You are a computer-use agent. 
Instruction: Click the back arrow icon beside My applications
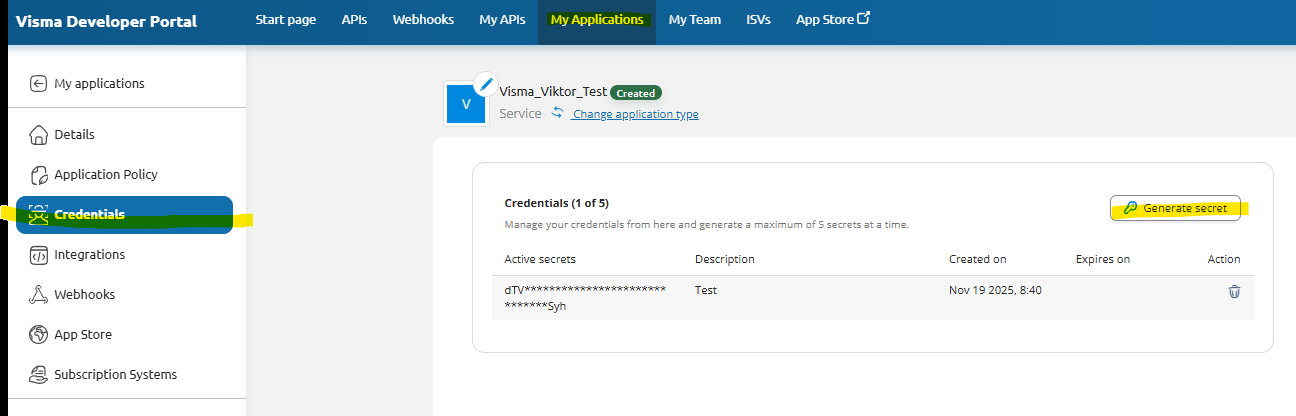pos(38,84)
